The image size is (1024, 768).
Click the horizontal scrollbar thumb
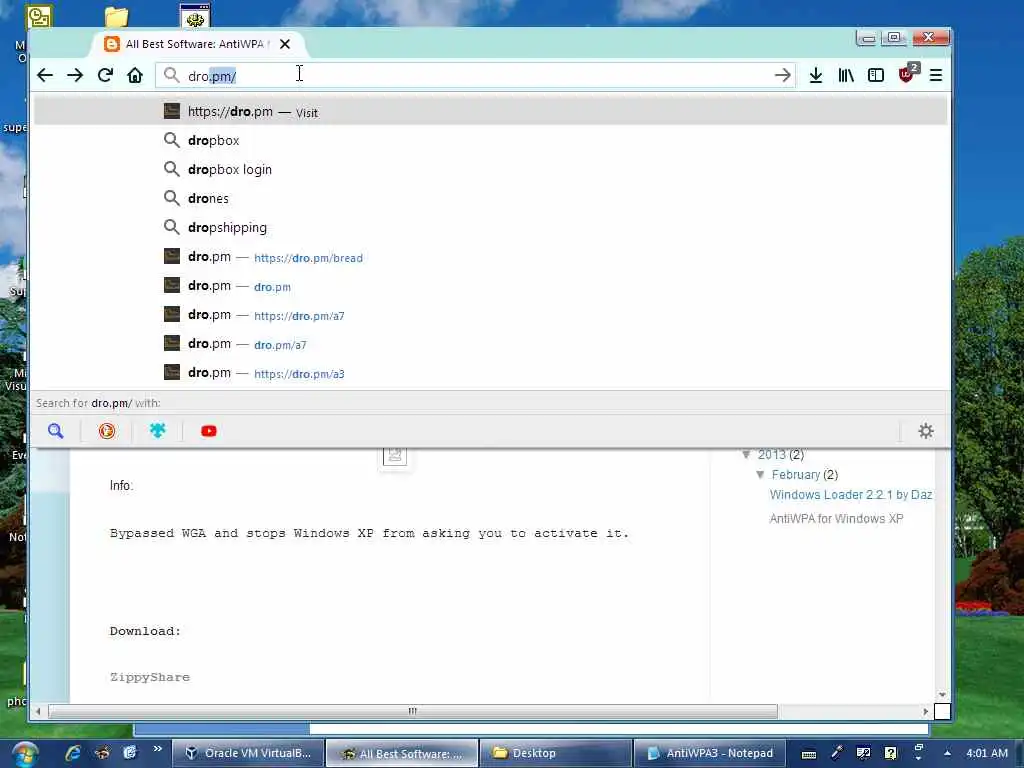pos(413,711)
